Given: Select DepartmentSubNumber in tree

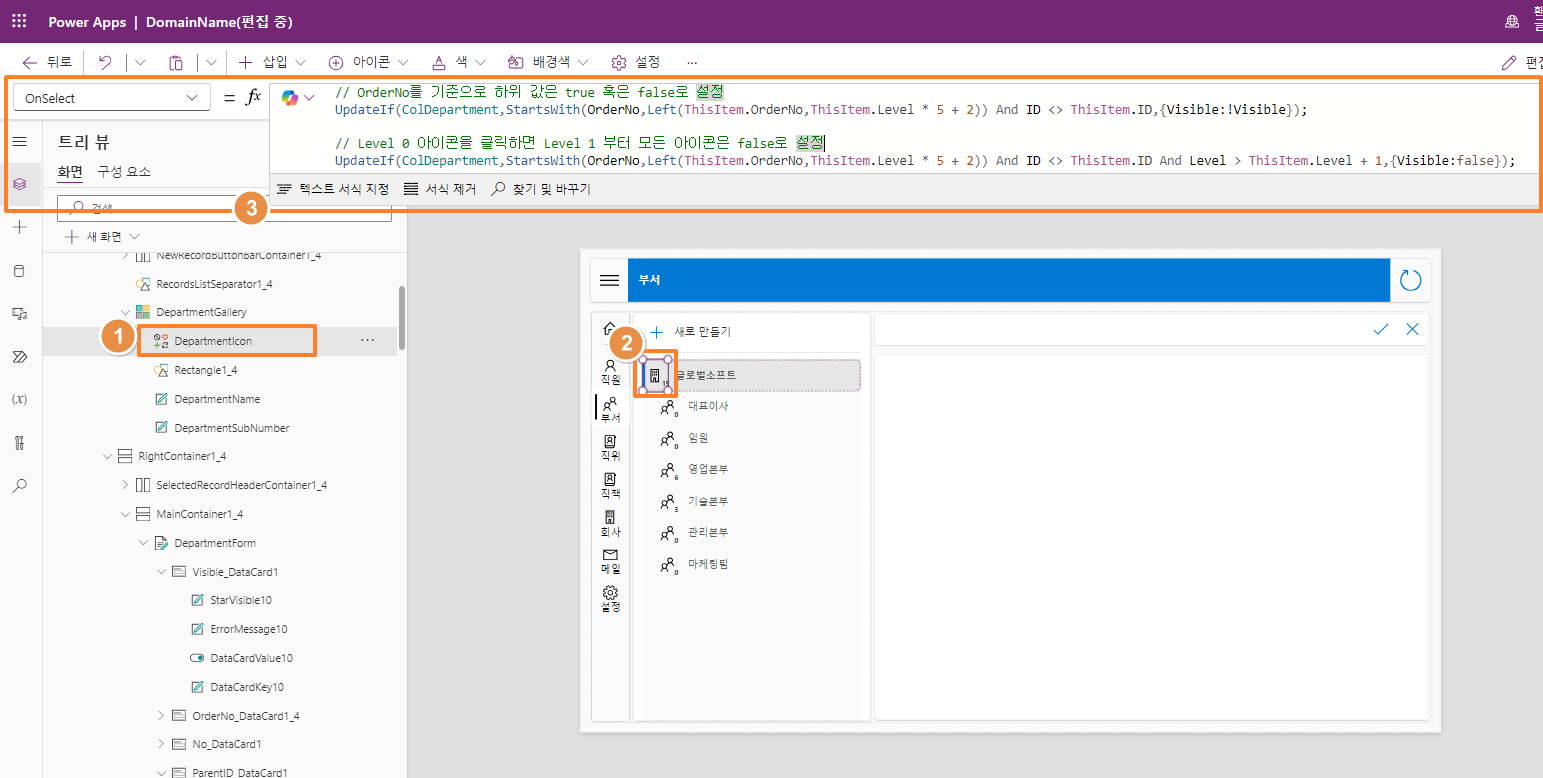Looking at the screenshot, I should [x=232, y=428].
